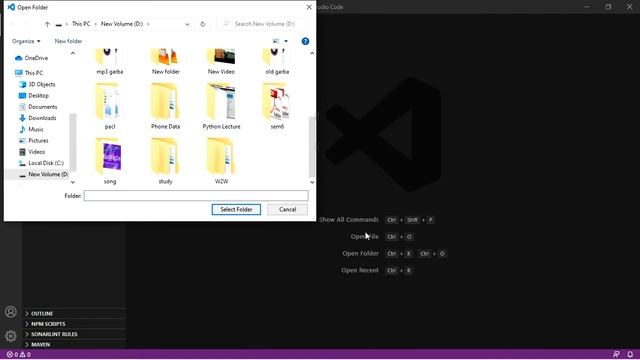Screen dimensions: 640x360
Task: Open Music in navigation pane
Action: (36, 129)
